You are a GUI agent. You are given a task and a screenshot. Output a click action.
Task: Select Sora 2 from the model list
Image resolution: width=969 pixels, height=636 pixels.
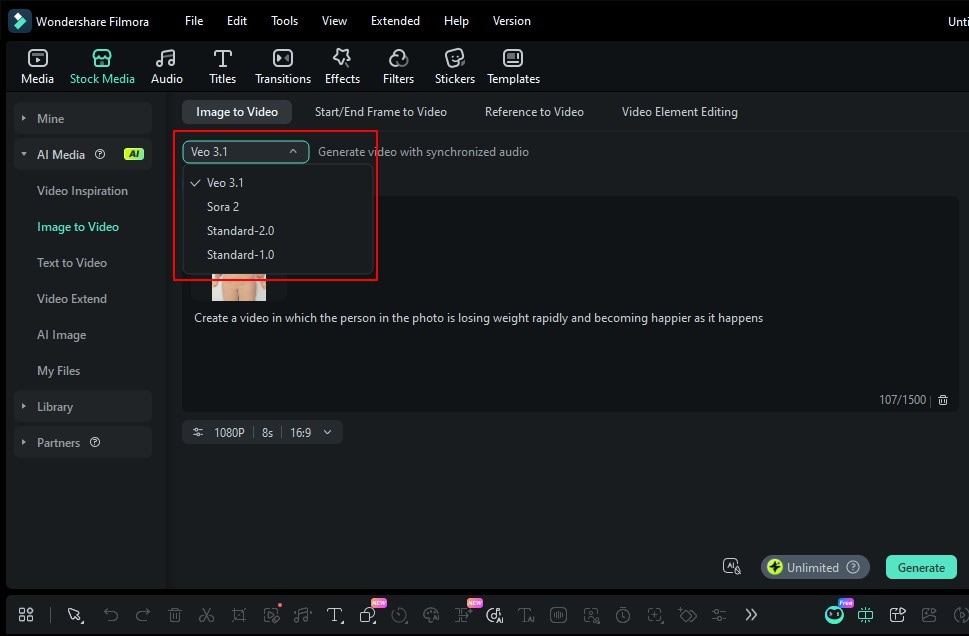tap(222, 206)
